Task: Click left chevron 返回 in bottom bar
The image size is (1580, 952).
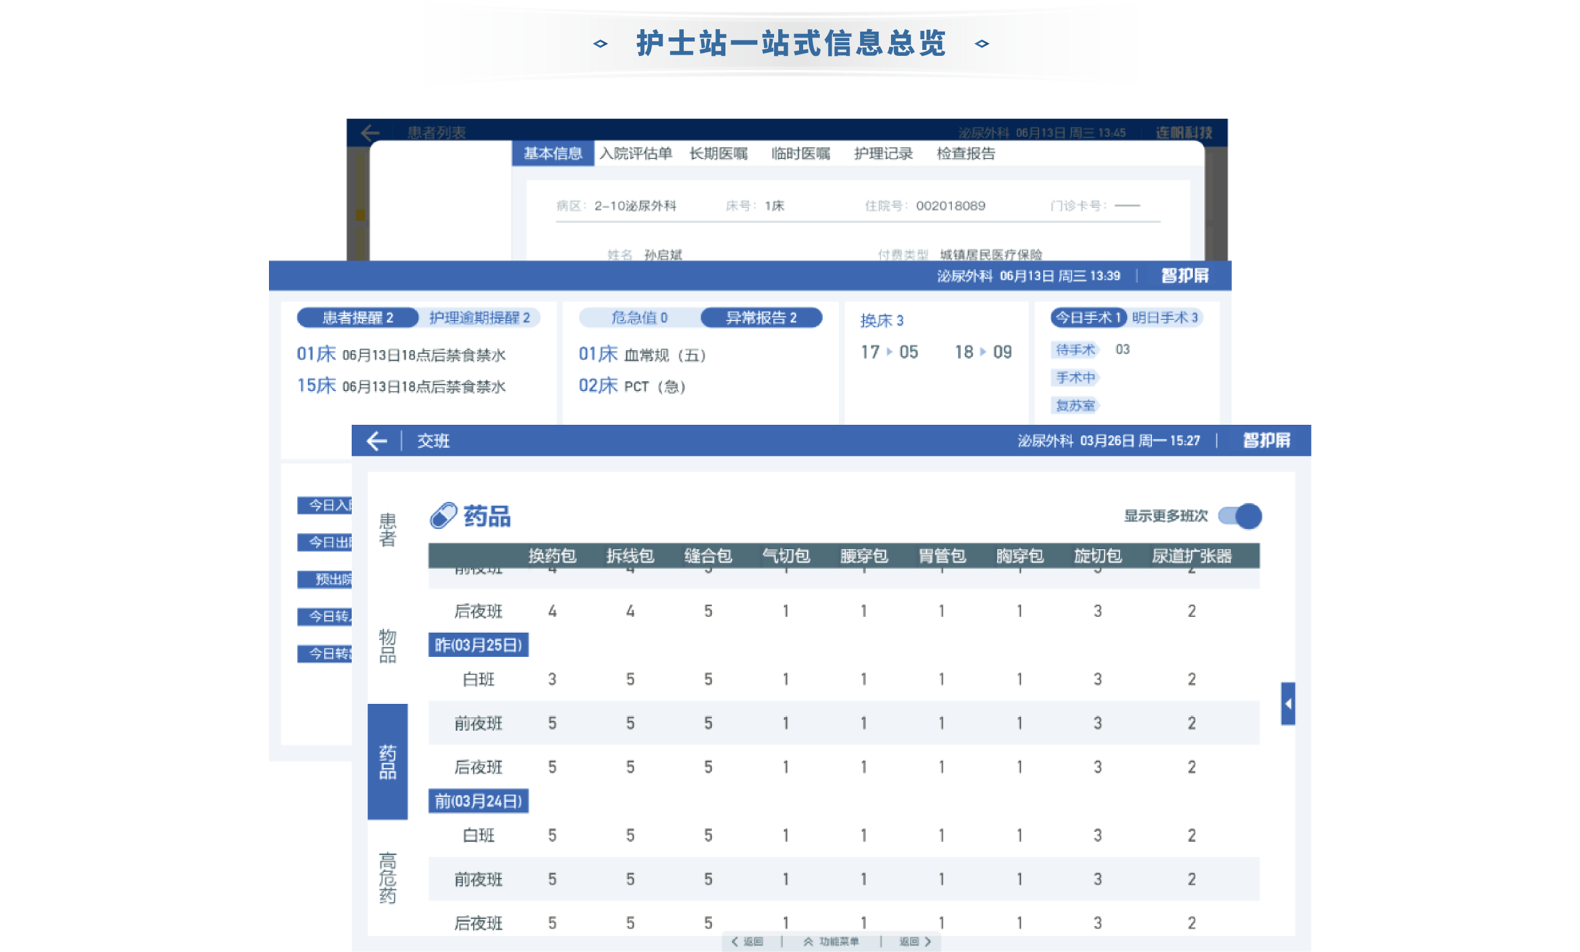Action: tap(747, 942)
